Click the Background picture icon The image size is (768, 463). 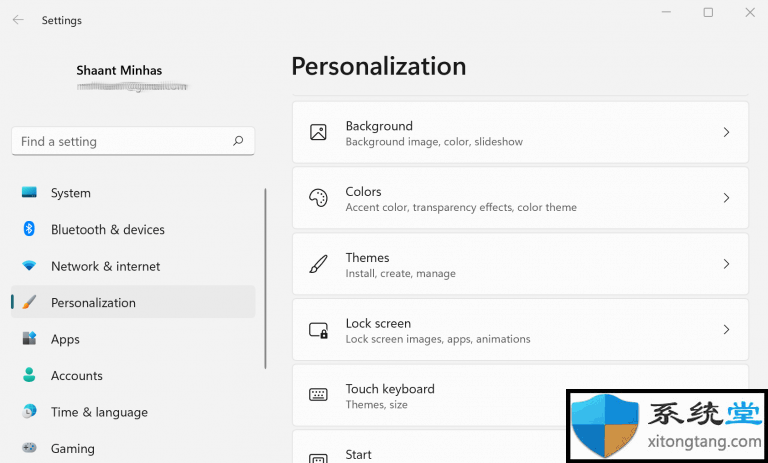pos(318,132)
